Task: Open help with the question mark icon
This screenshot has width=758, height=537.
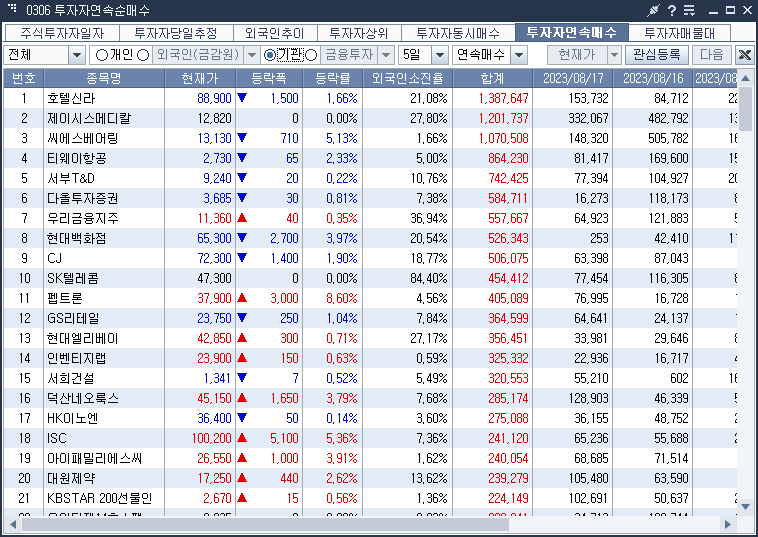Action: coord(672,10)
